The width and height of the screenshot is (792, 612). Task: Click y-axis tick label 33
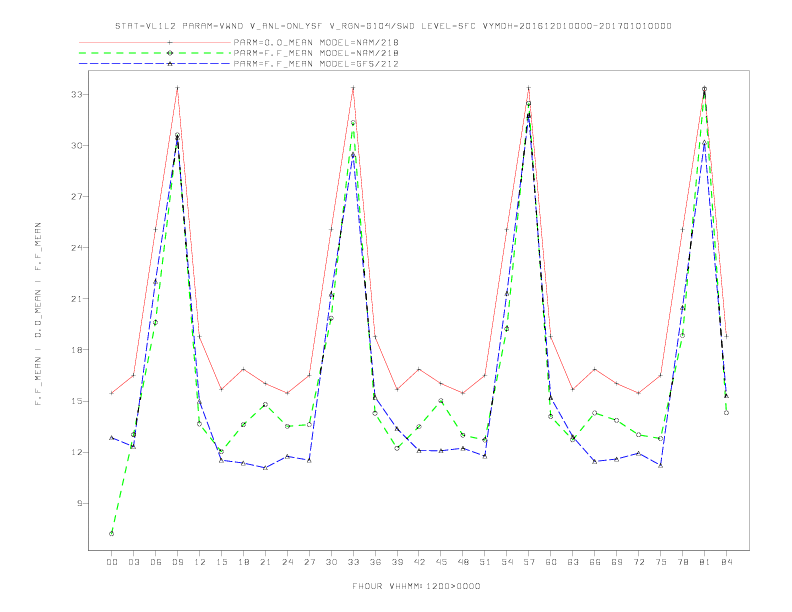click(x=76, y=94)
